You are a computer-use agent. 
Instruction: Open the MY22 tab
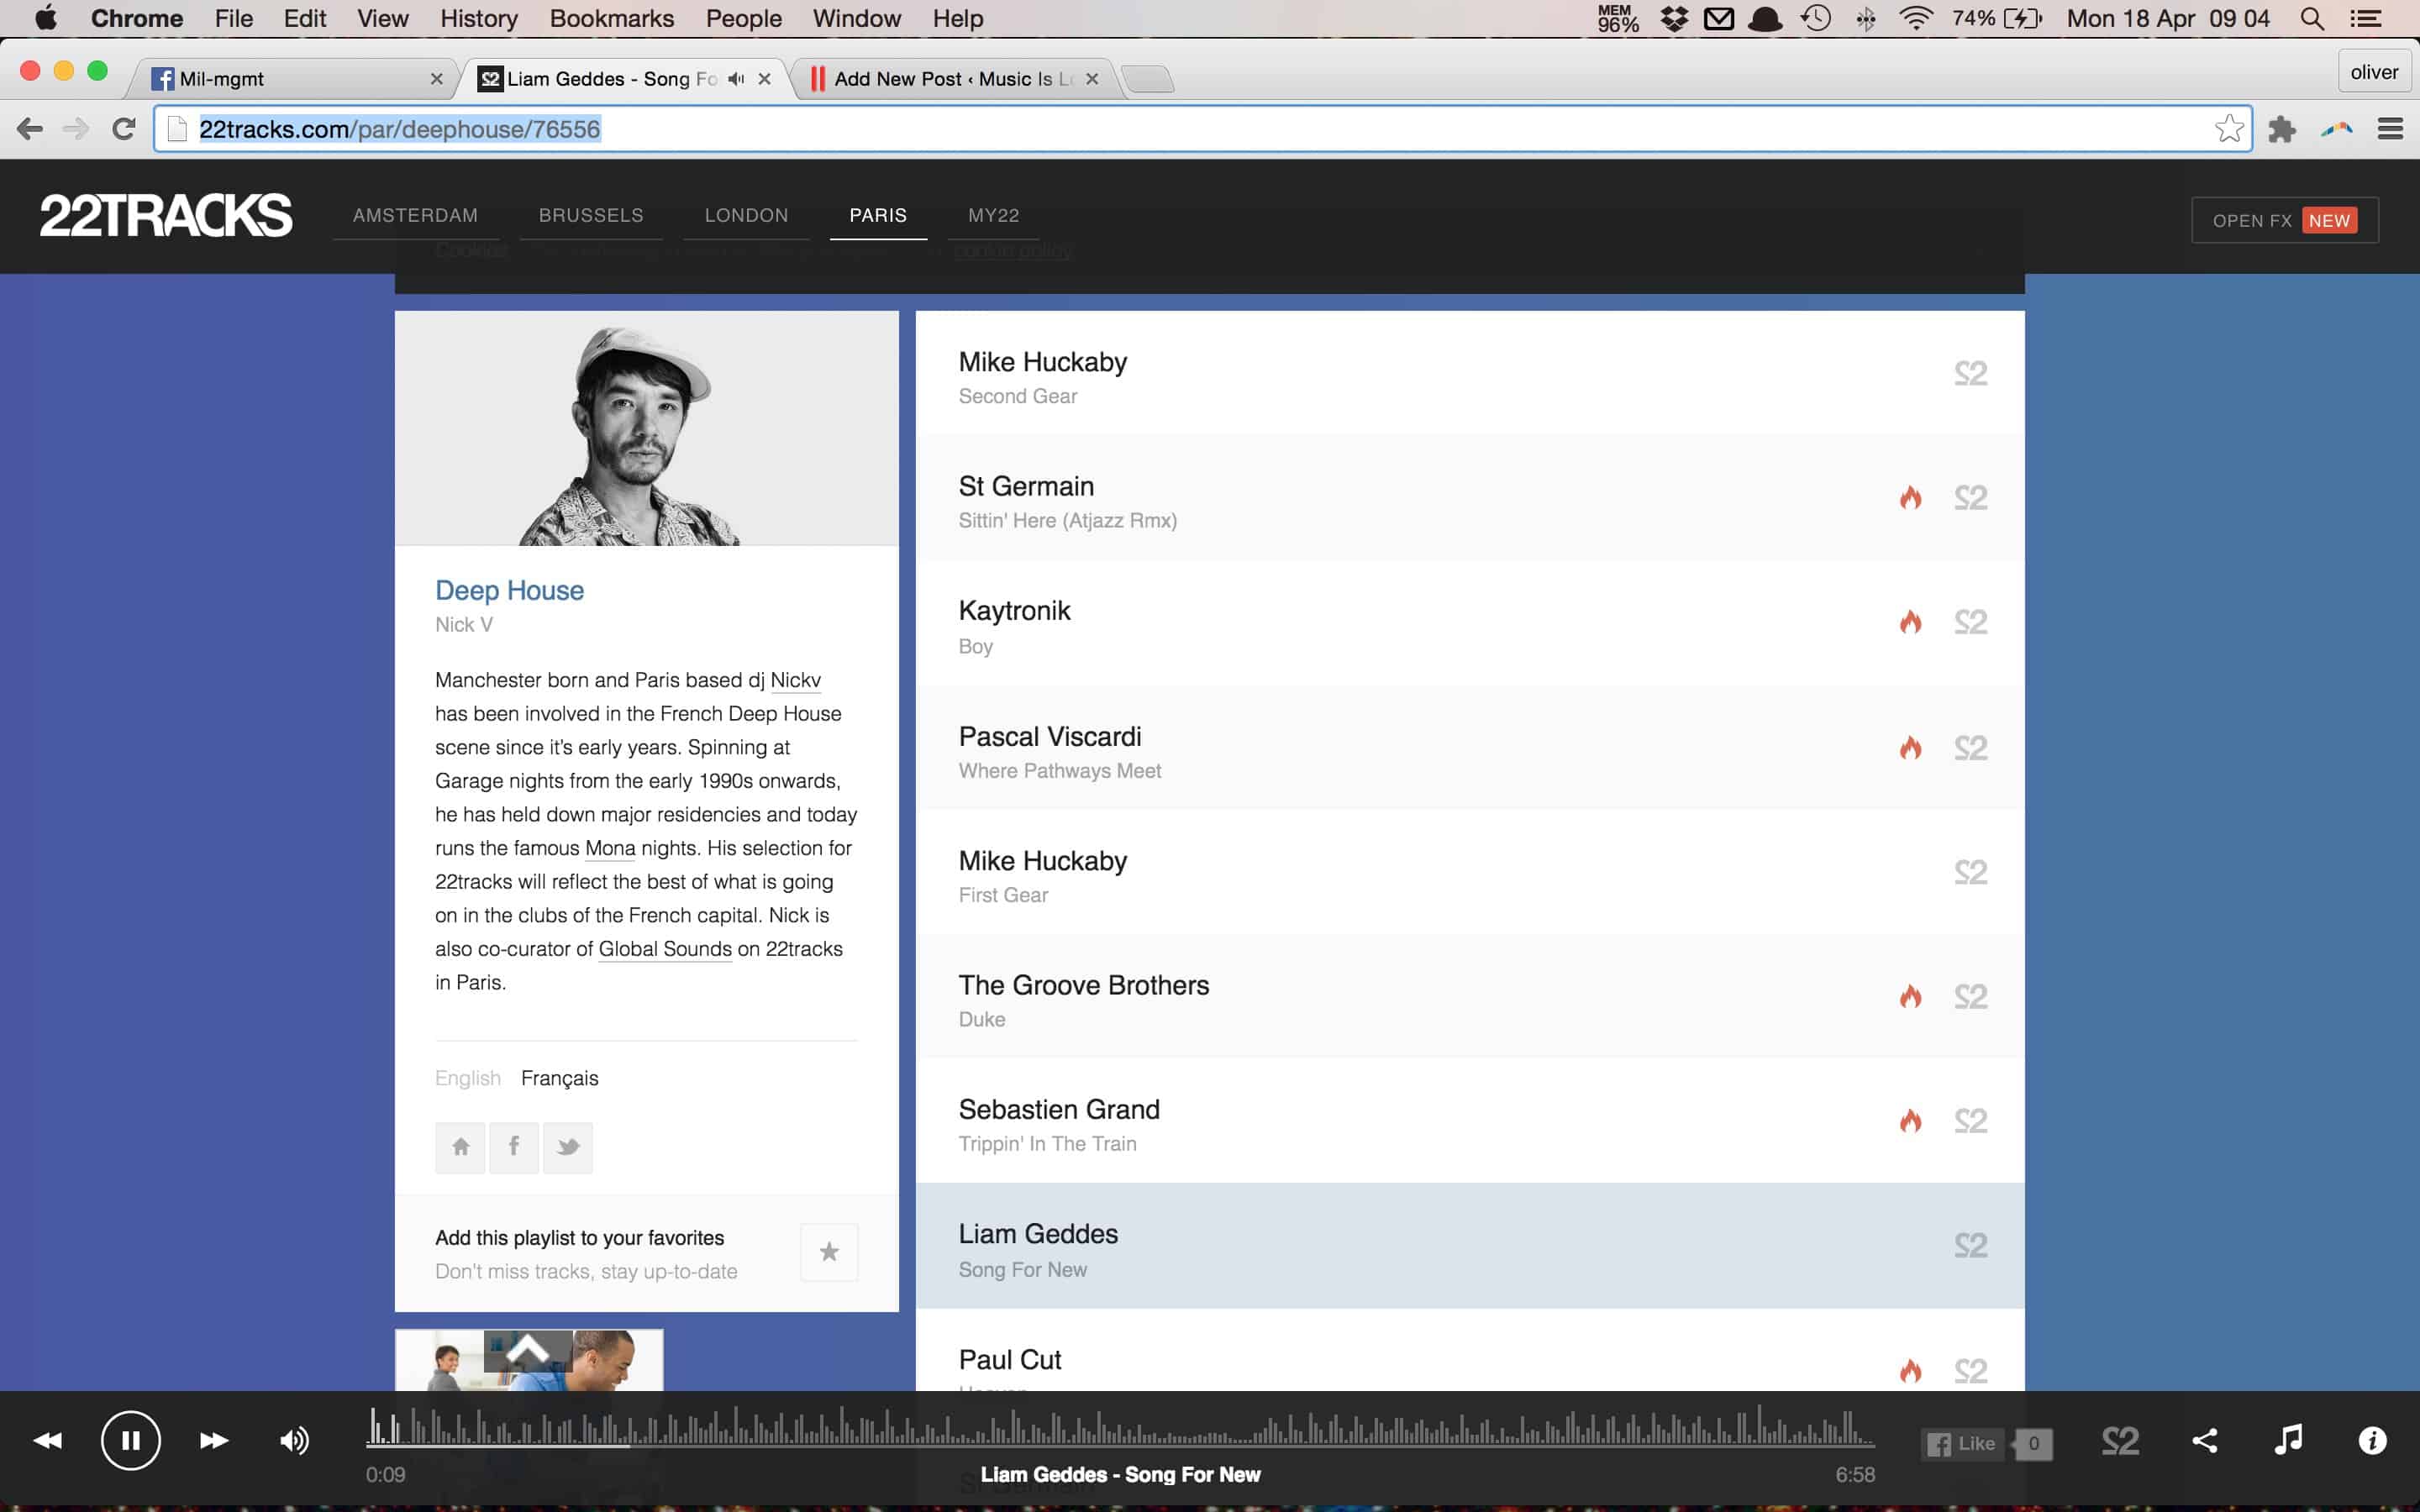pos(993,215)
